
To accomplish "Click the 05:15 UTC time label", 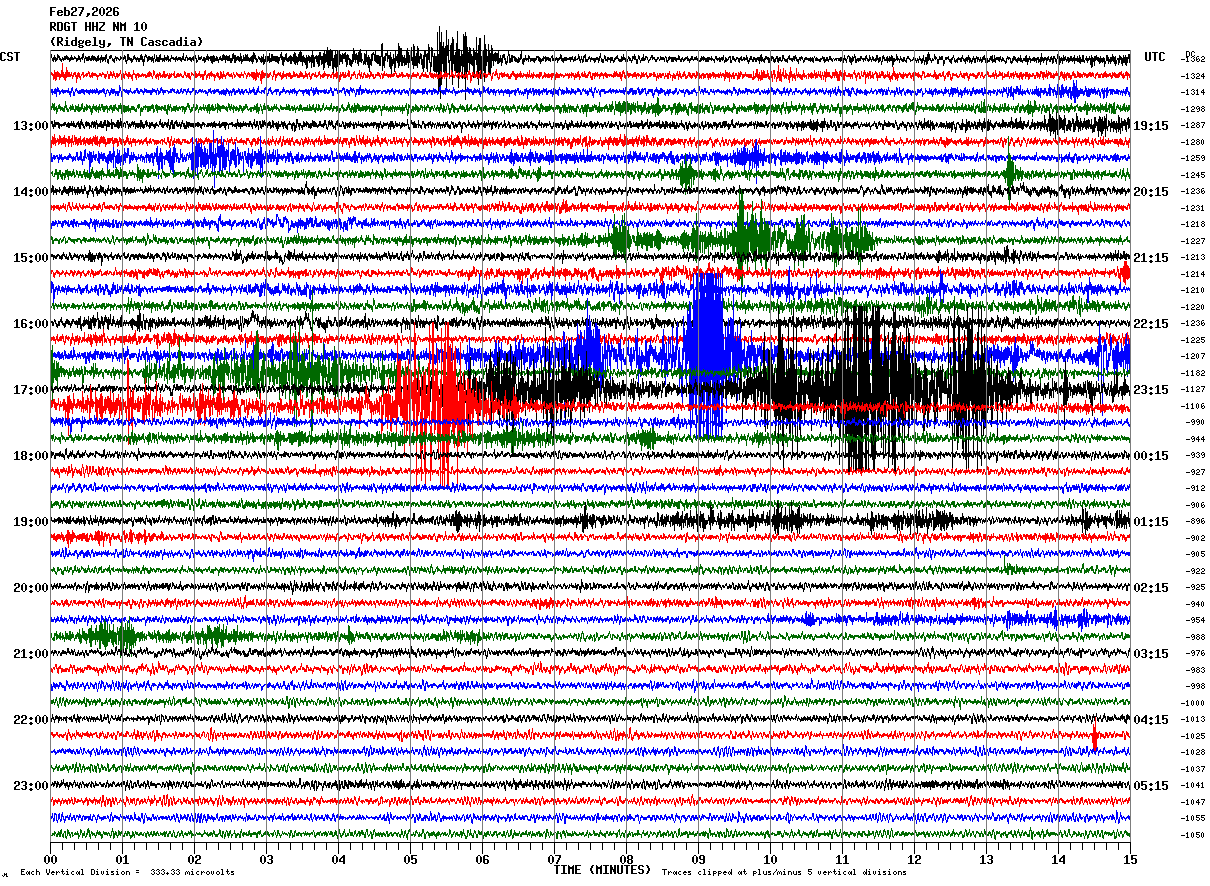I will (1151, 786).
